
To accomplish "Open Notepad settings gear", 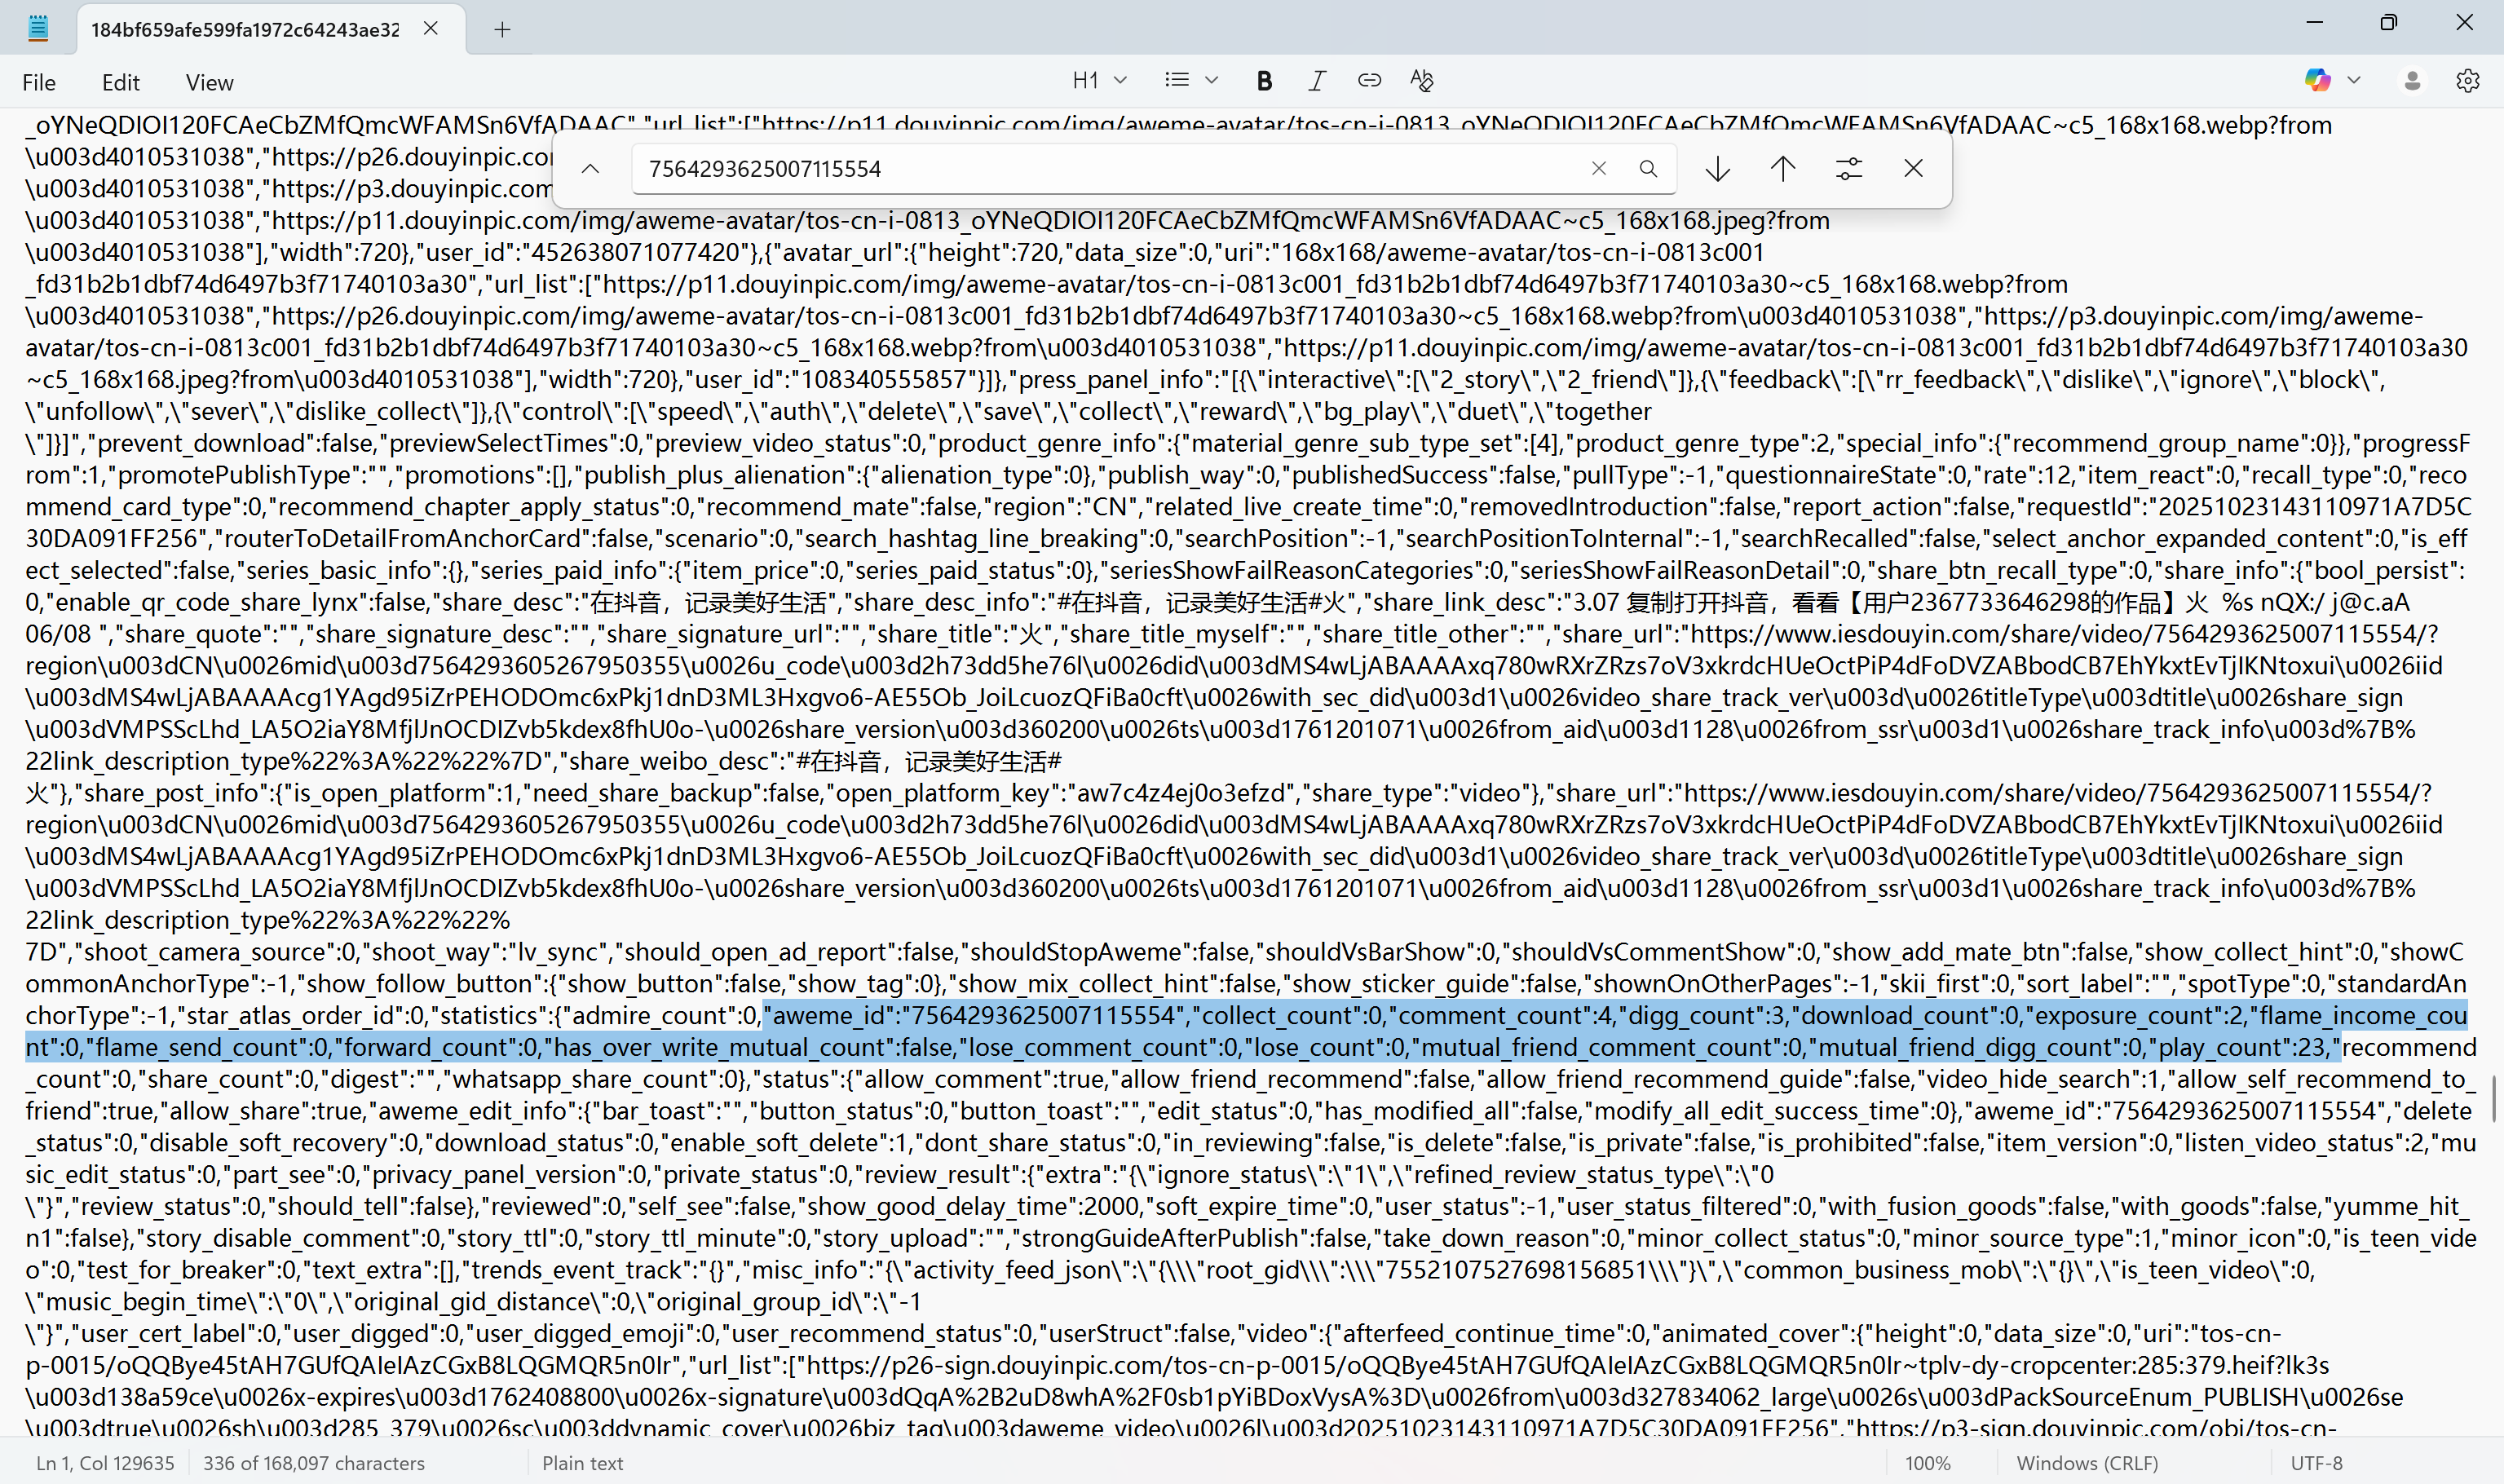I will (x=2467, y=81).
